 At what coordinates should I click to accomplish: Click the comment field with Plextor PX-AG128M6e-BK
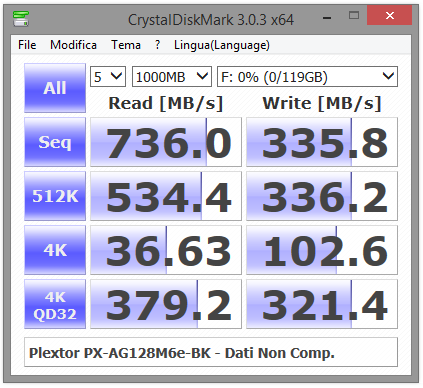click(211, 352)
